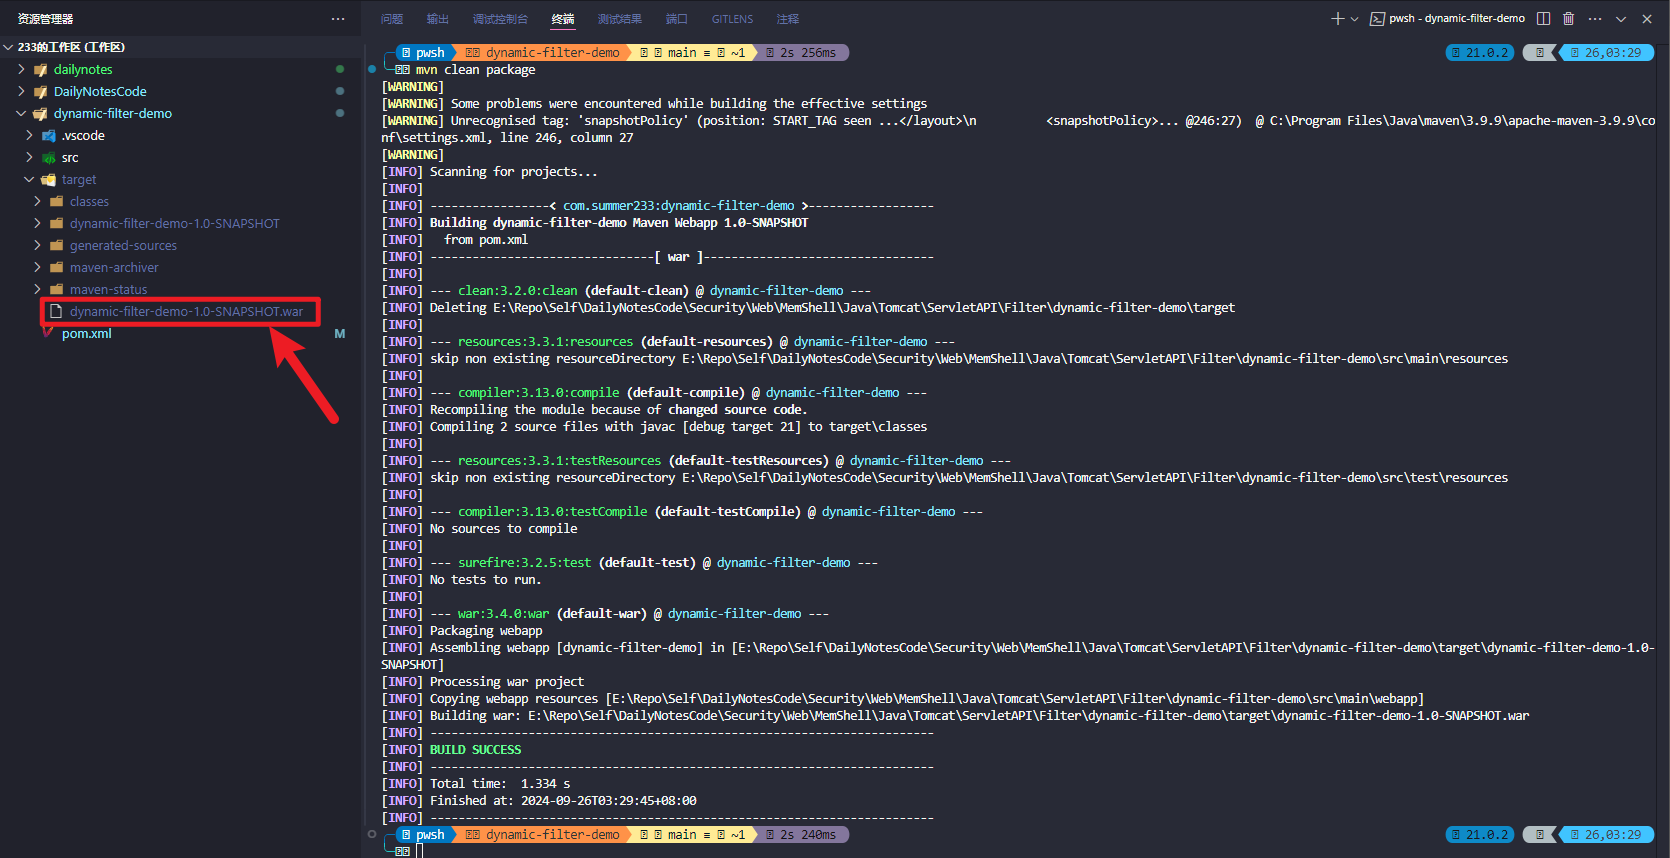Expand the maven-status folder chevron

(37, 289)
